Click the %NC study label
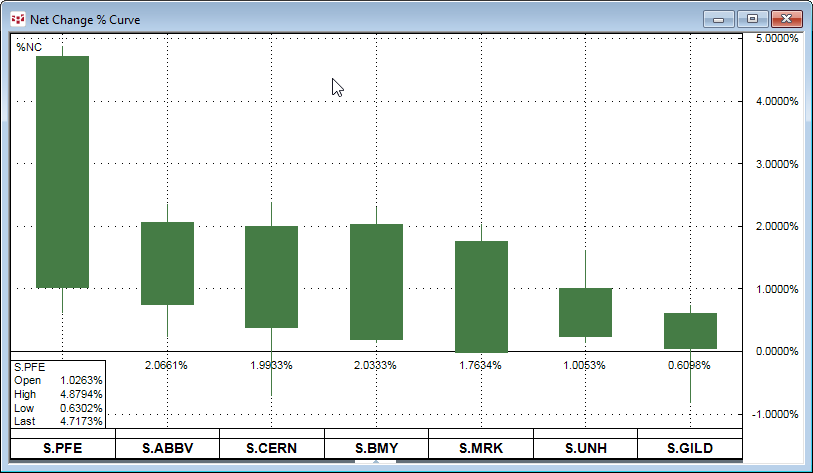The height and width of the screenshot is (473, 813). pos(28,47)
